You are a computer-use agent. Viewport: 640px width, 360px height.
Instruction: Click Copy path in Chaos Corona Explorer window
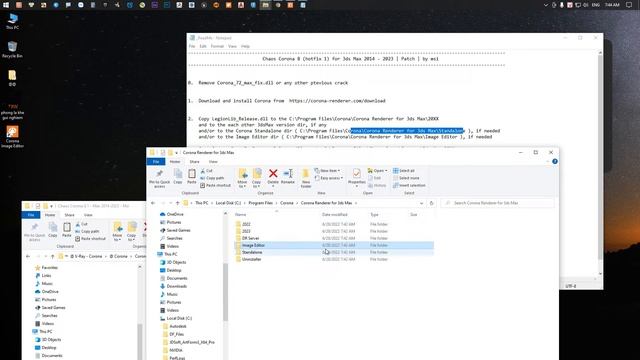click(87, 231)
